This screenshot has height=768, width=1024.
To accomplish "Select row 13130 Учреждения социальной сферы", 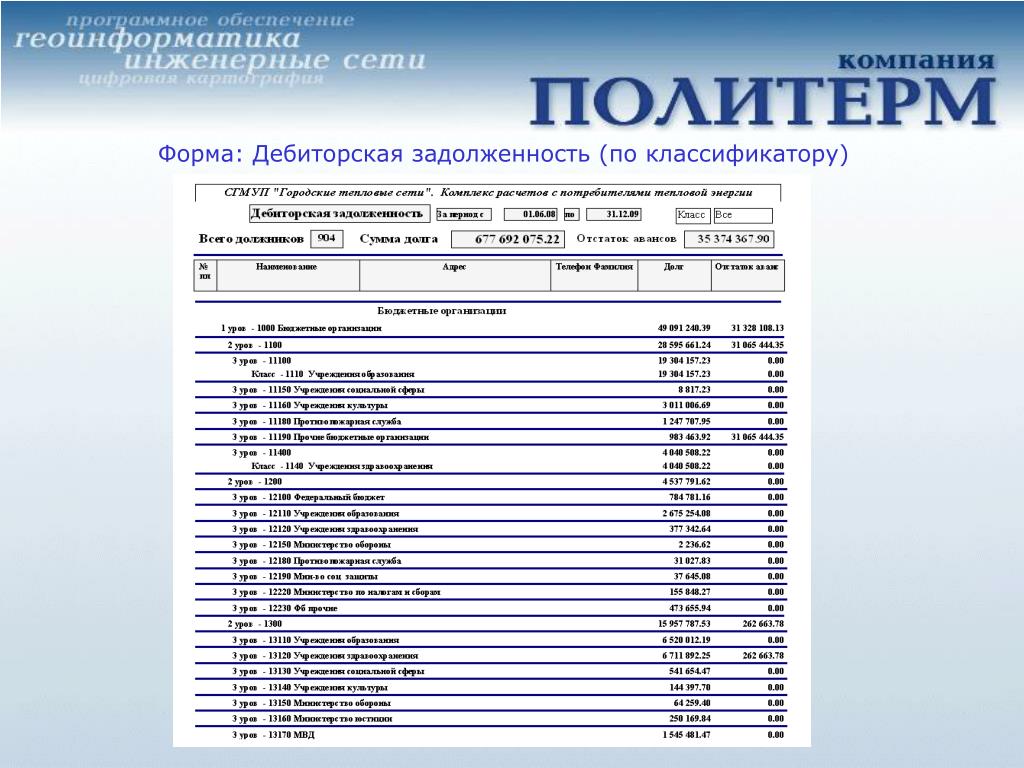I will coord(490,671).
